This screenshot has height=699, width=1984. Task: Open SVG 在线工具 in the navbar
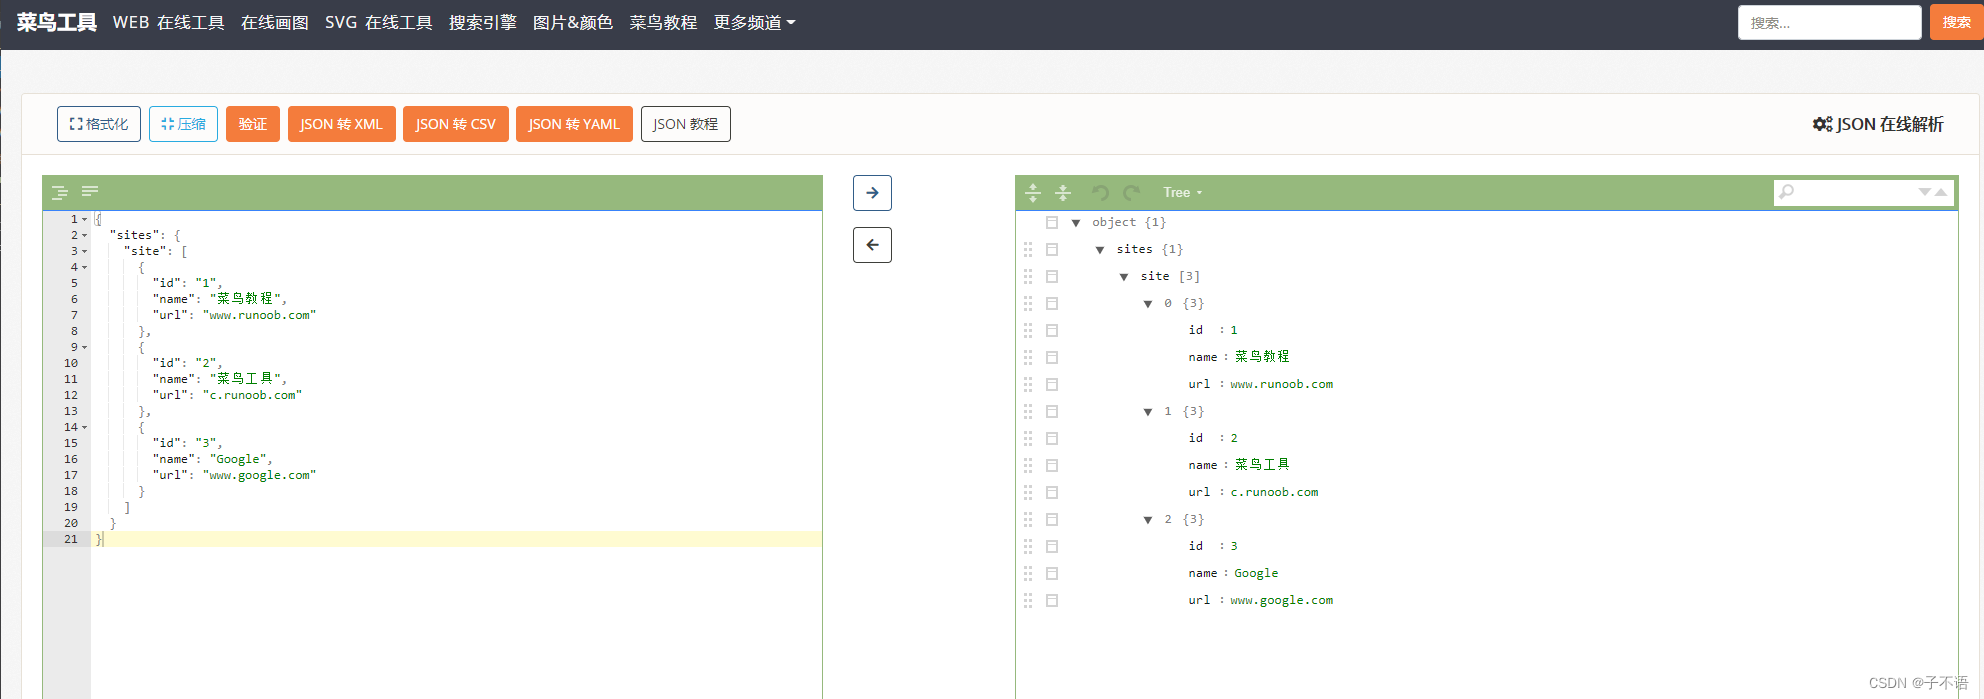point(378,23)
